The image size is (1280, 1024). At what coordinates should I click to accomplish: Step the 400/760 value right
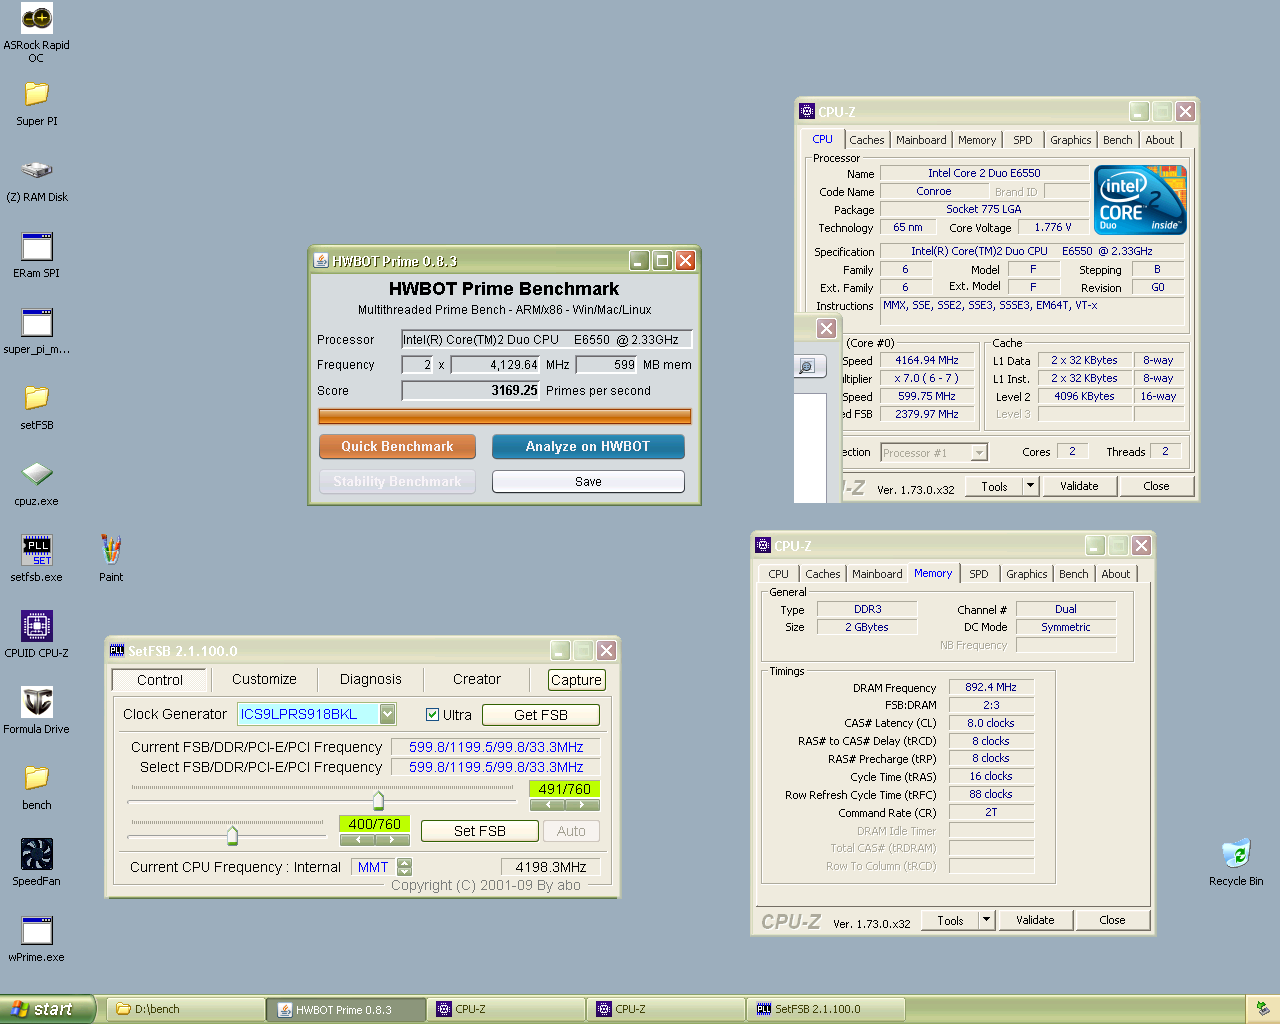coord(392,839)
